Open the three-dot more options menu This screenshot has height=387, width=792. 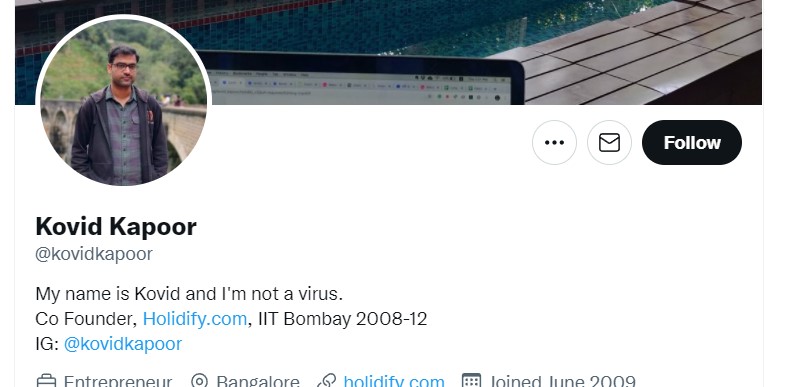tap(554, 142)
